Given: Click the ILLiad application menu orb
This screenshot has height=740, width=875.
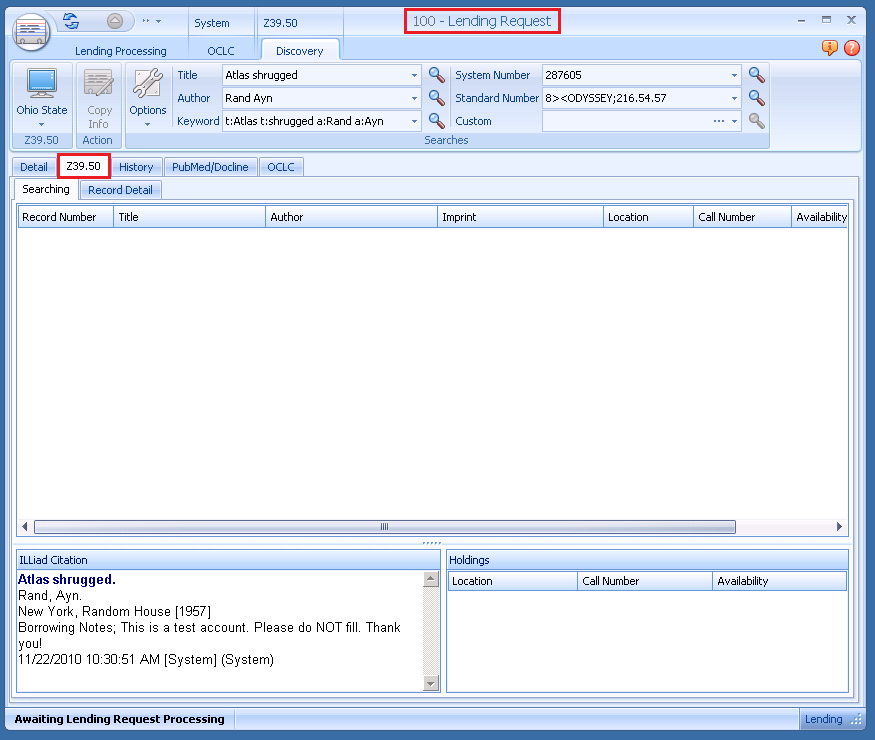Looking at the screenshot, I should click(31, 31).
